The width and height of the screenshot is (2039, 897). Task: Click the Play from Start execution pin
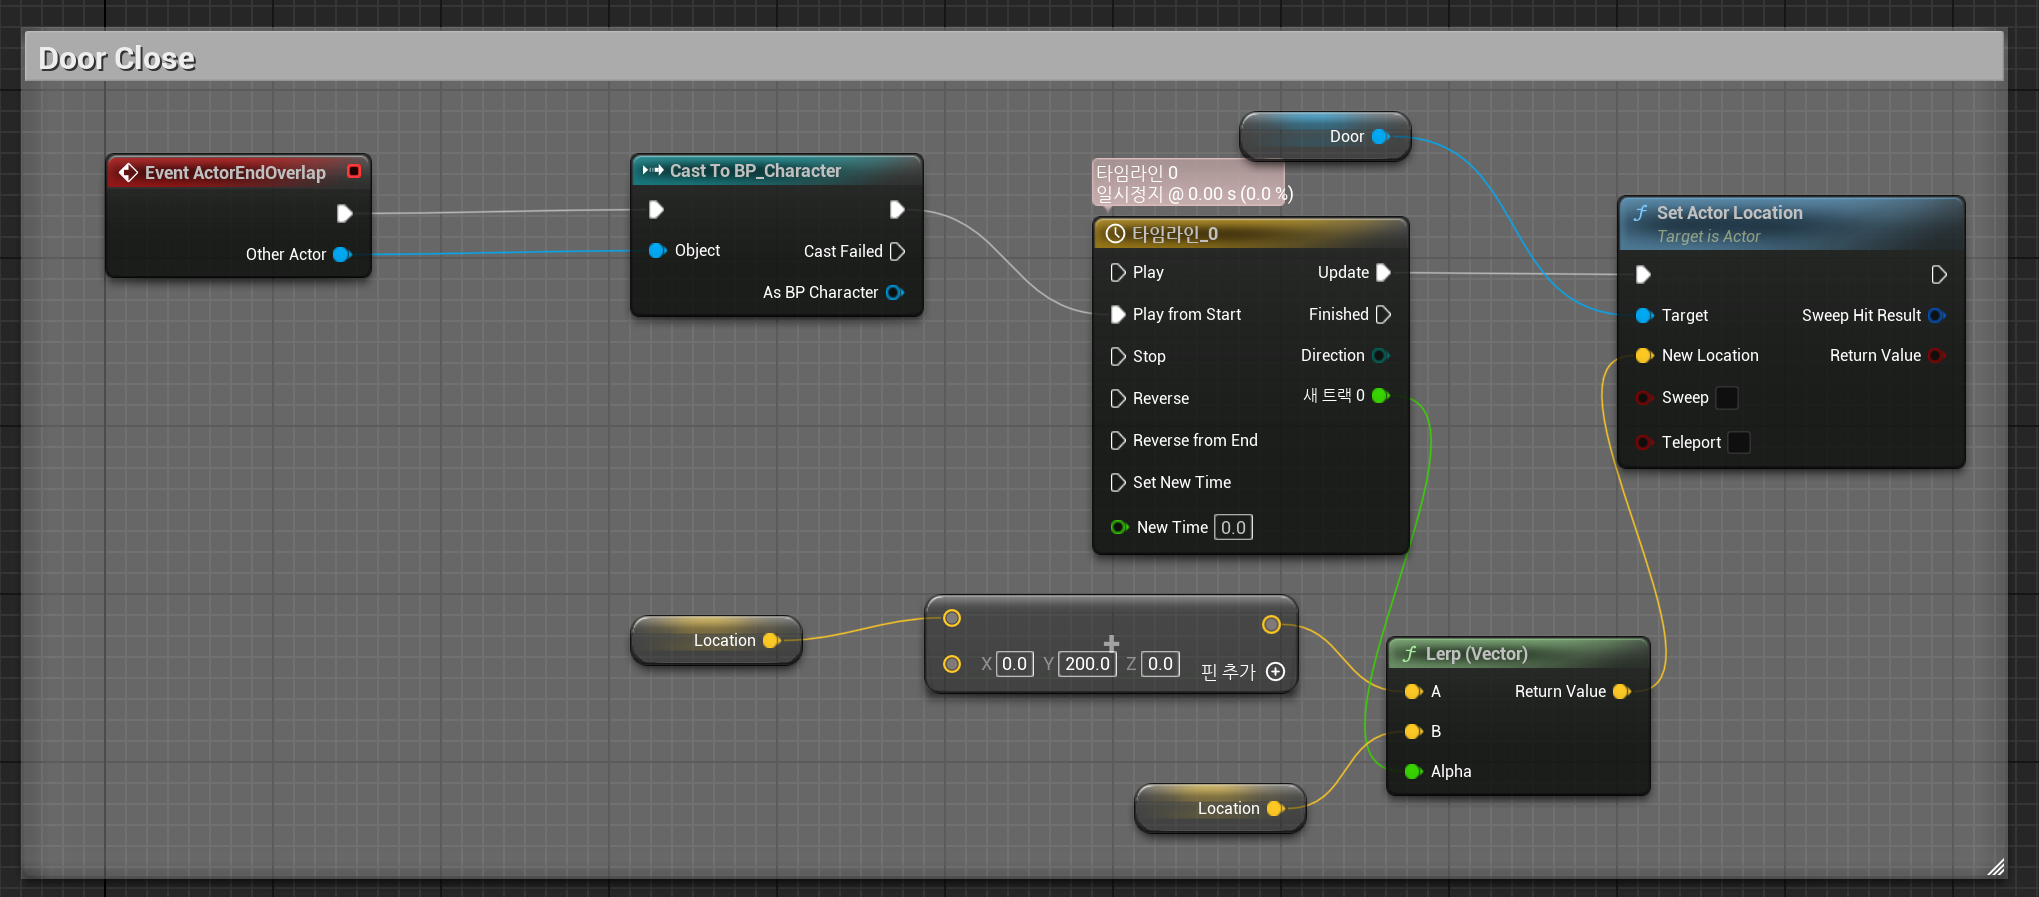click(1118, 314)
